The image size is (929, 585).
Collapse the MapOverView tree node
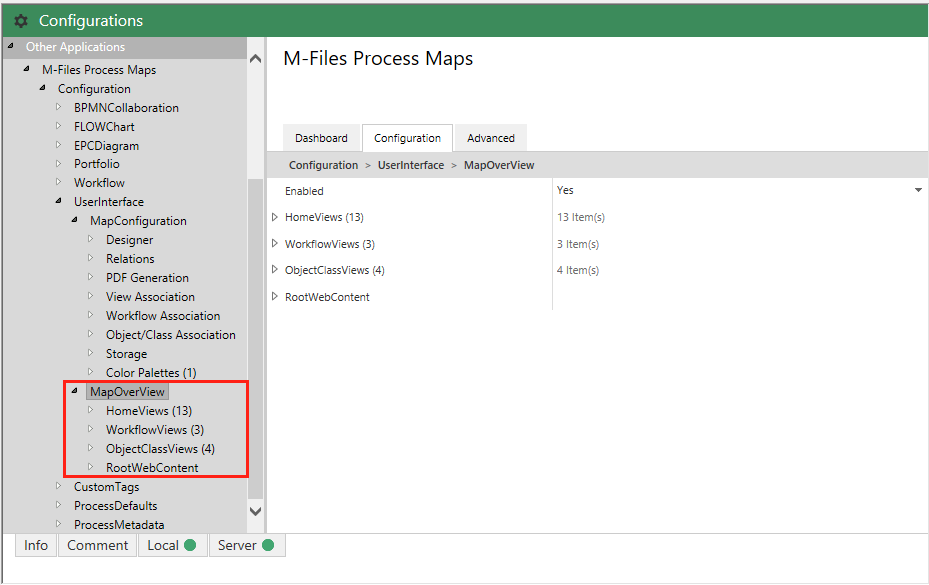click(x=75, y=392)
